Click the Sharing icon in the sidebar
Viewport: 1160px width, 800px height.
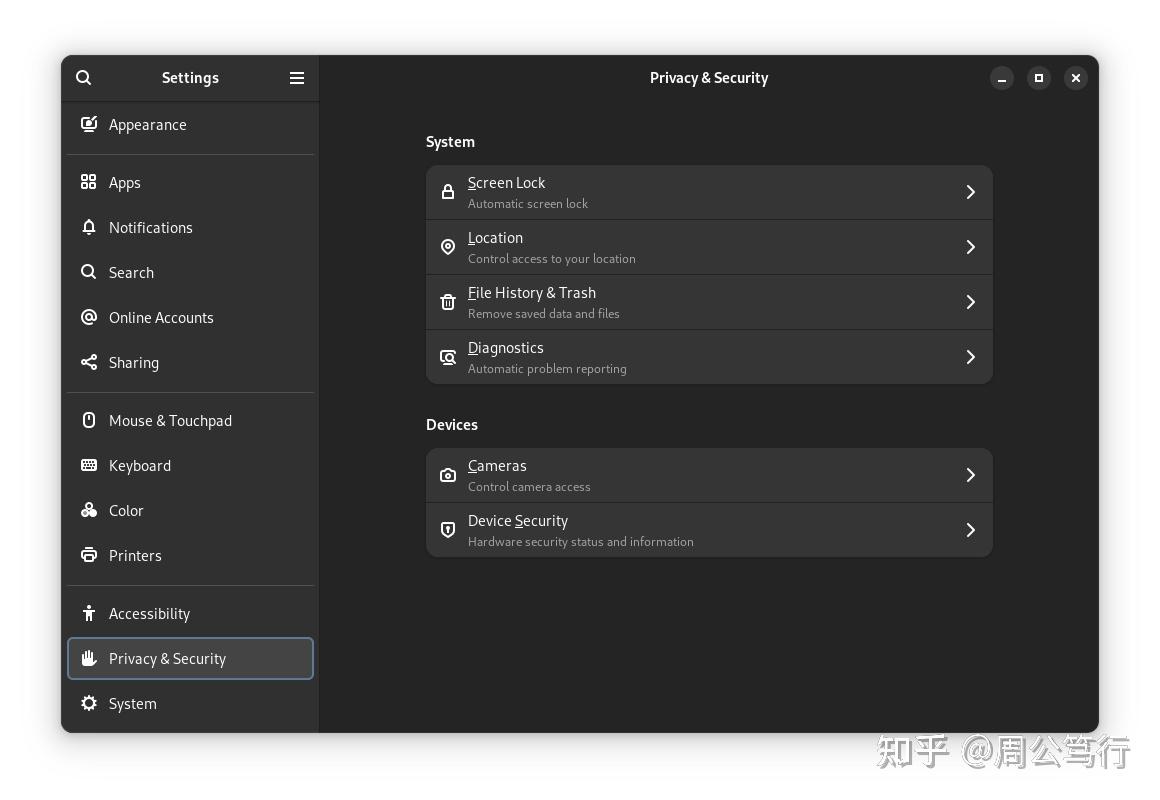89,363
